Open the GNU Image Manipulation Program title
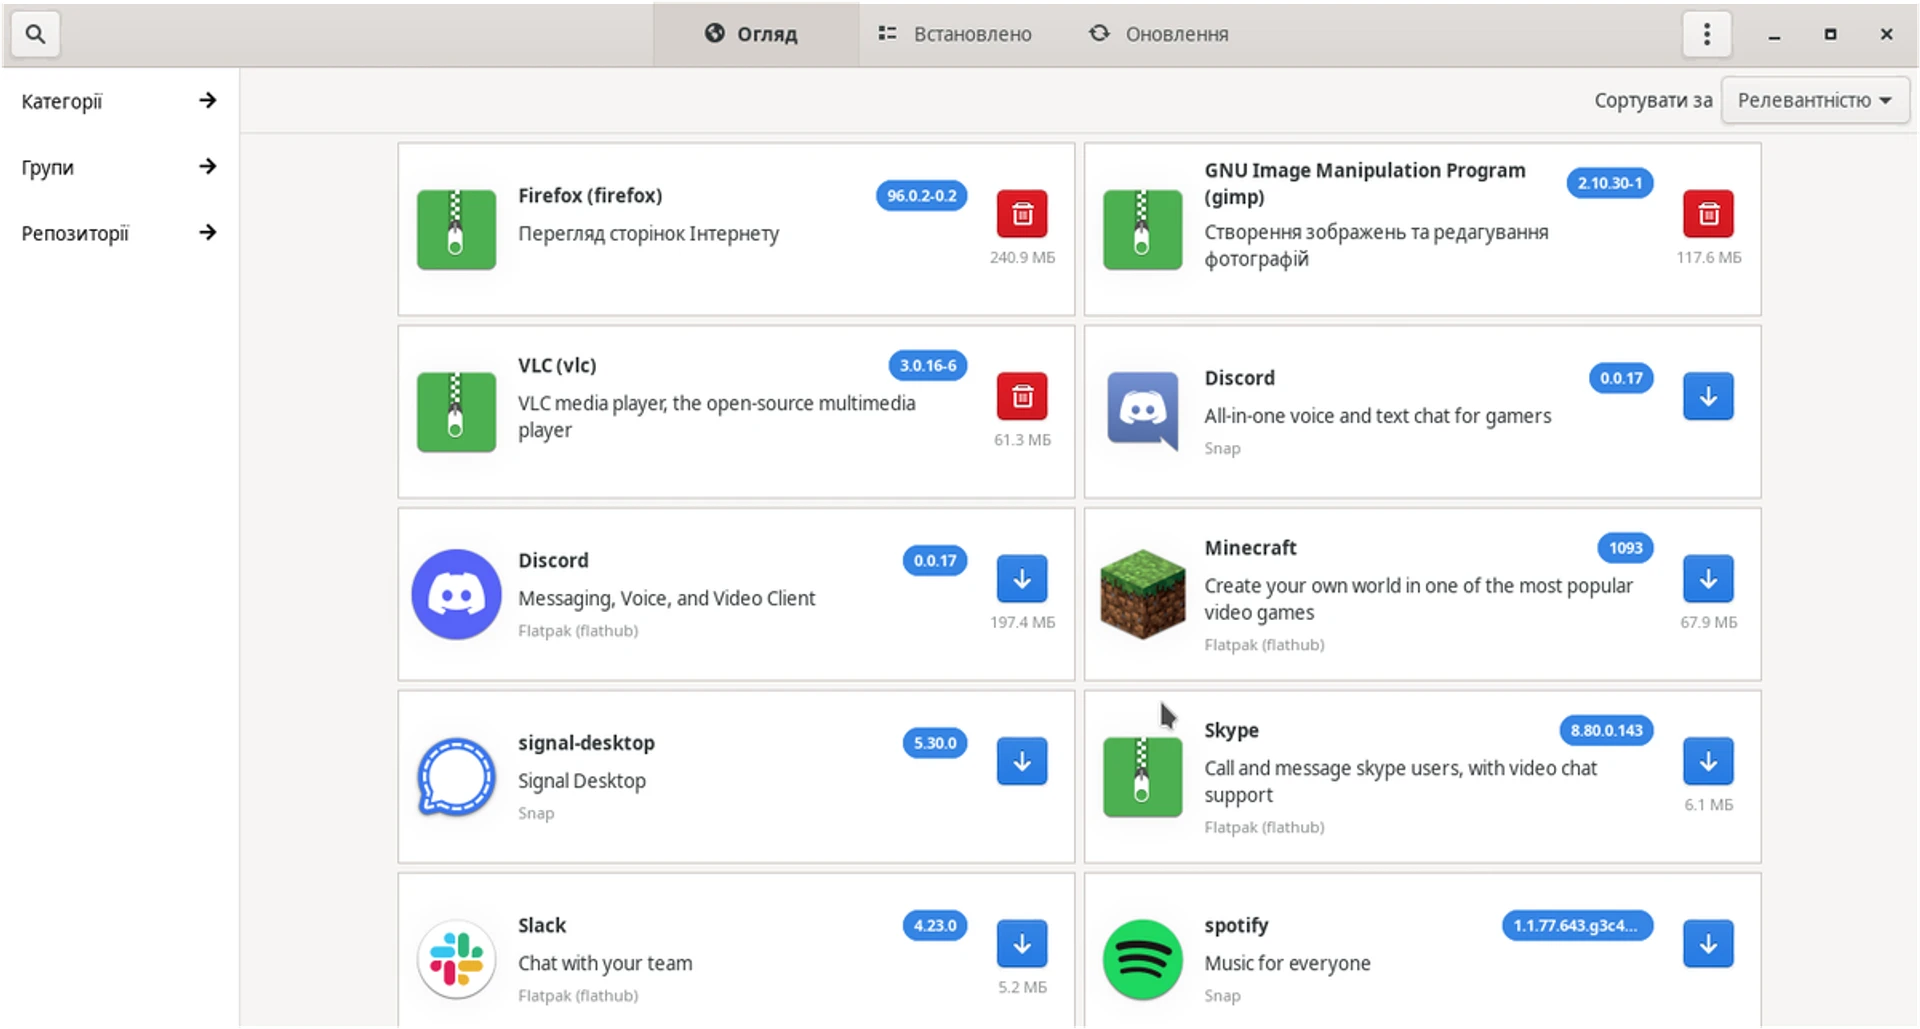This screenshot has height=1029, width=1920. [1364, 183]
